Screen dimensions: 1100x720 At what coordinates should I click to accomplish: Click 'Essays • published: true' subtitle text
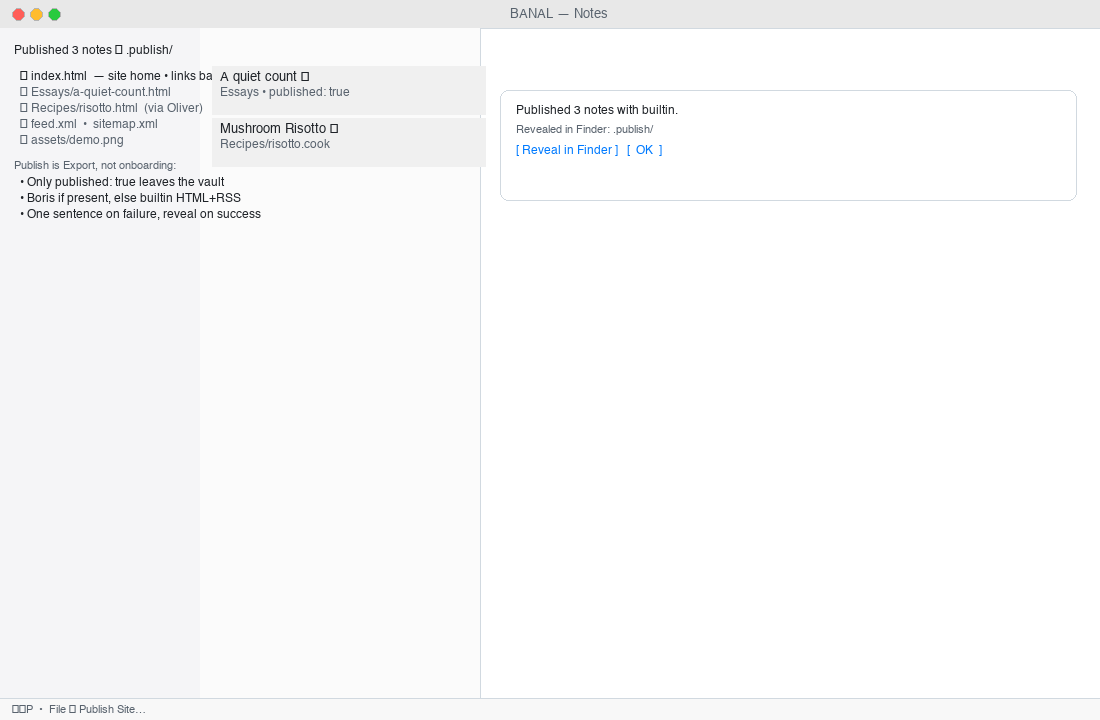(x=285, y=92)
